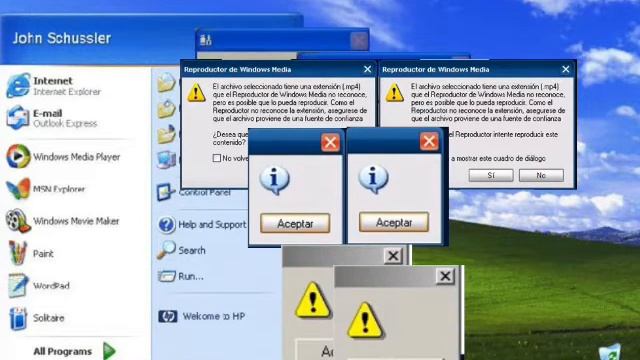Select Control Panel menu entry text
640x360 pixels.
tap(204, 192)
